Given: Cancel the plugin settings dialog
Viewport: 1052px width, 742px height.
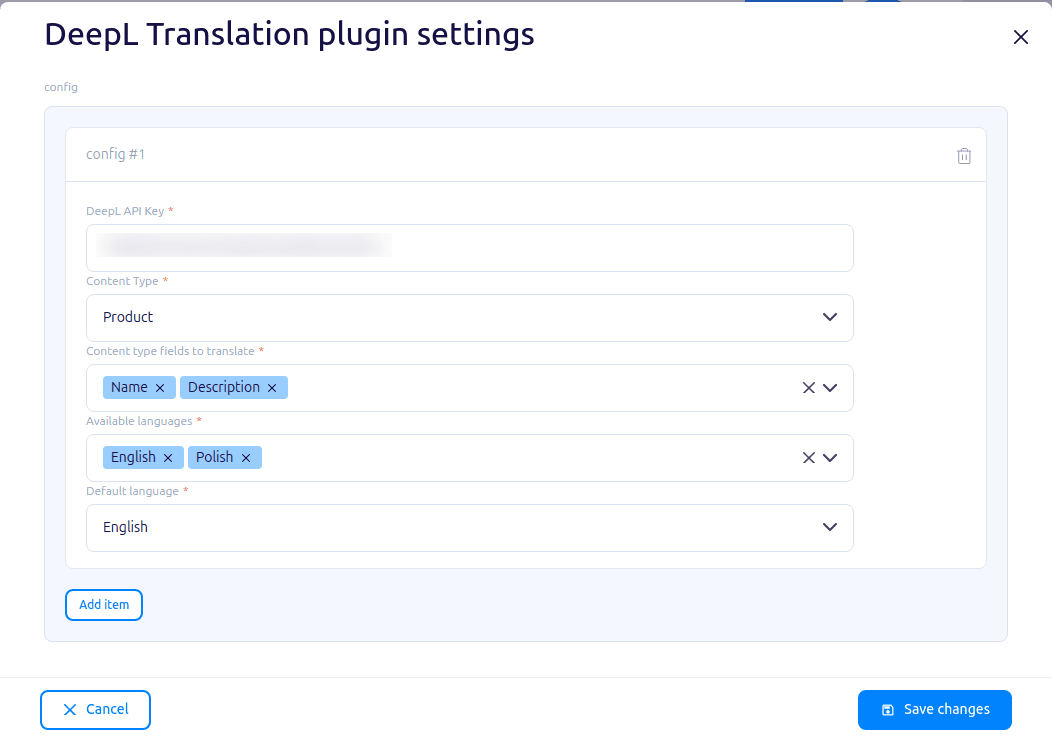Looking at the screenshot, I should pyautogui.click(x=95, y=710).
